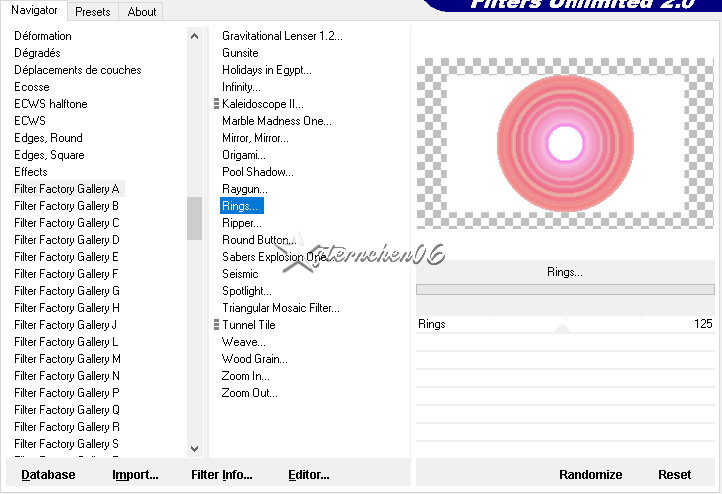Choose the Kaleidoscope II... filter

(263, 104)
